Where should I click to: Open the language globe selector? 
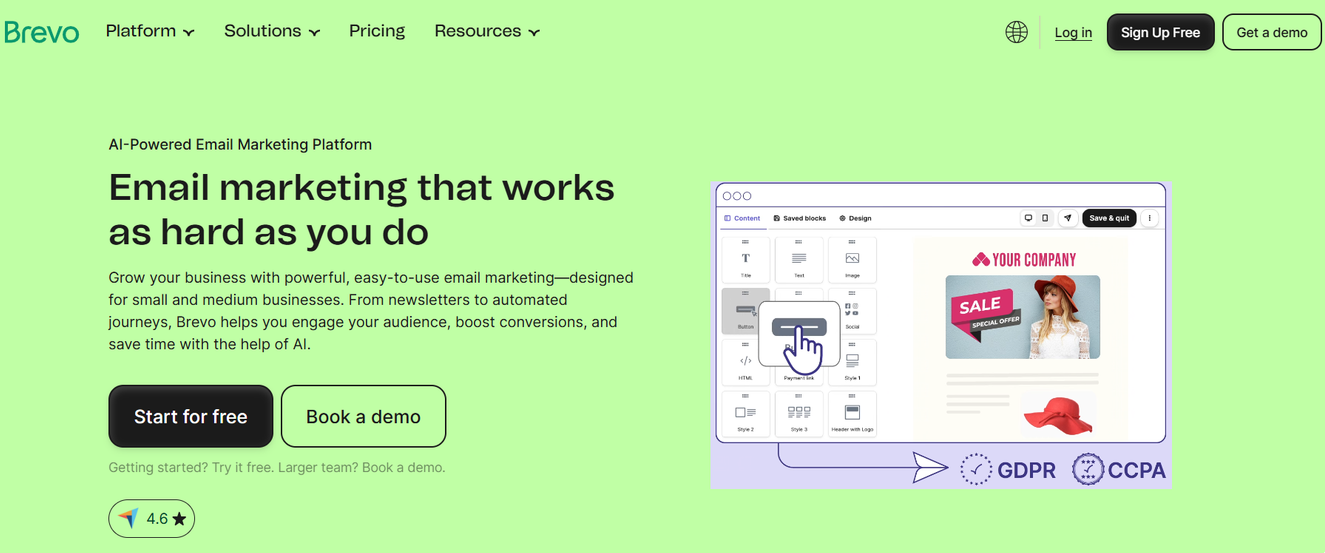[1016, 32]
